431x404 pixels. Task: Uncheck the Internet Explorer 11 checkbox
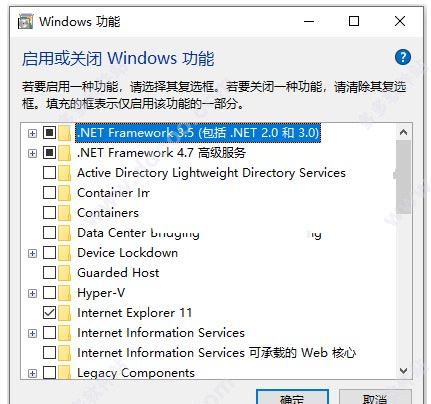pos(49,313)
